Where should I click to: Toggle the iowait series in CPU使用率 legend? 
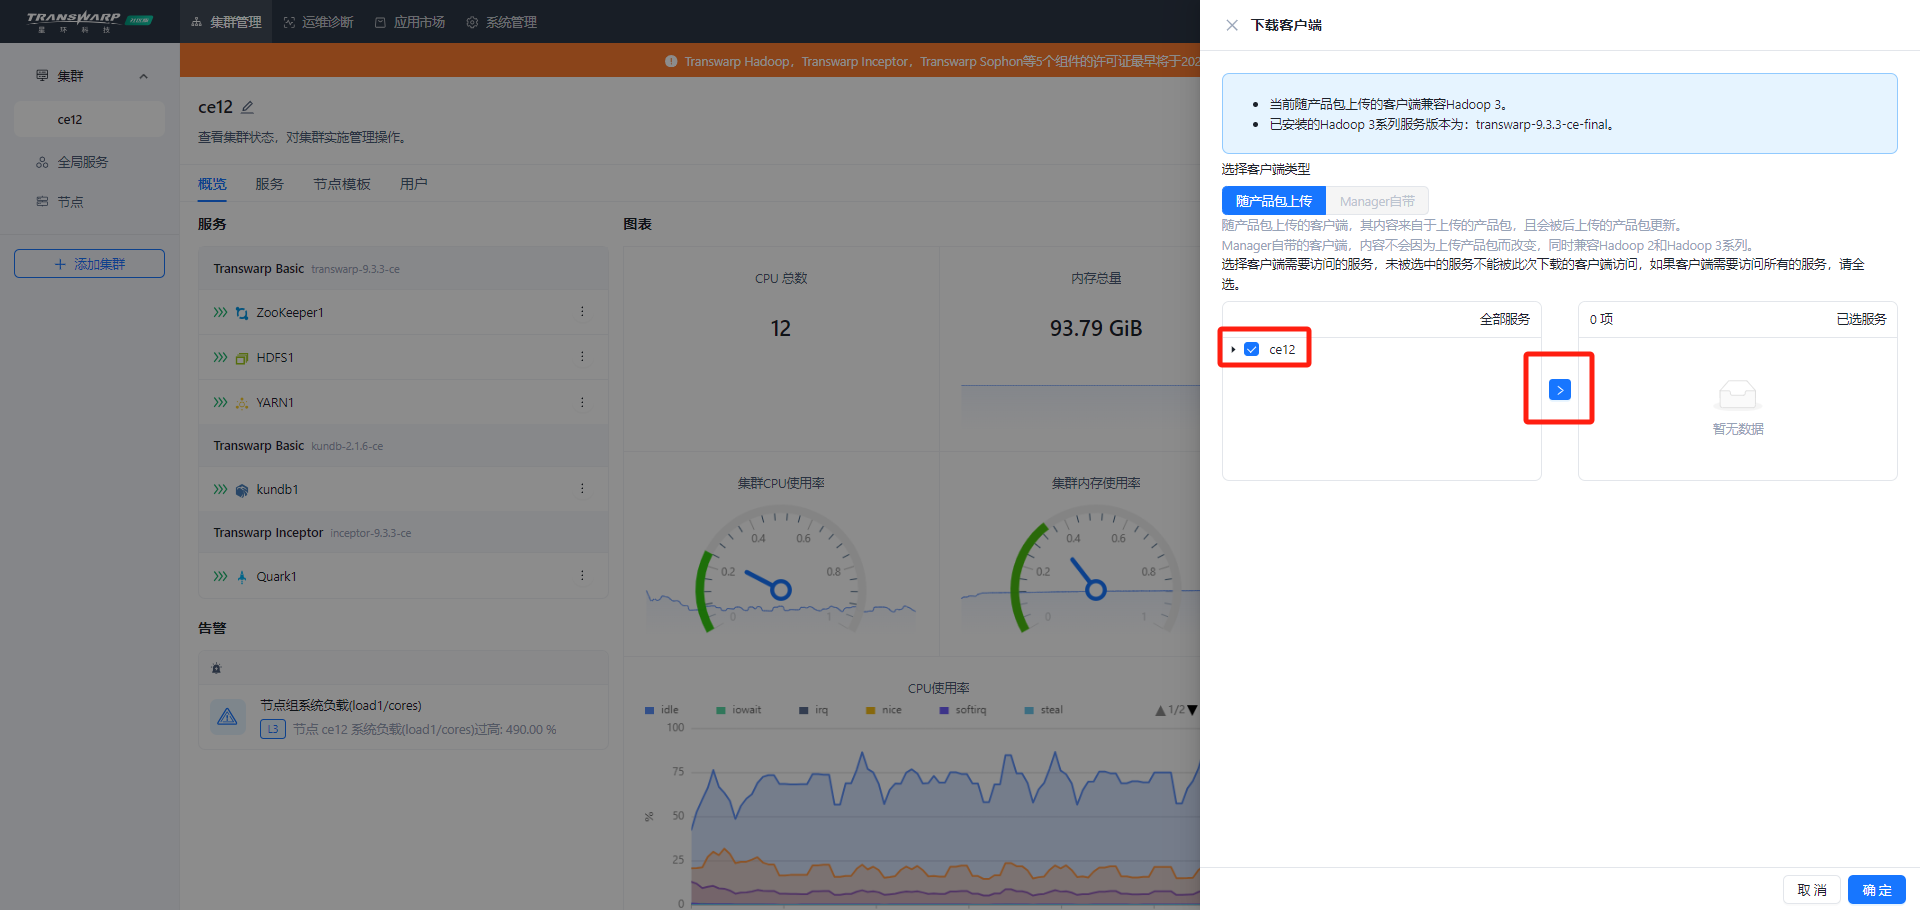(x=738, y=710)
